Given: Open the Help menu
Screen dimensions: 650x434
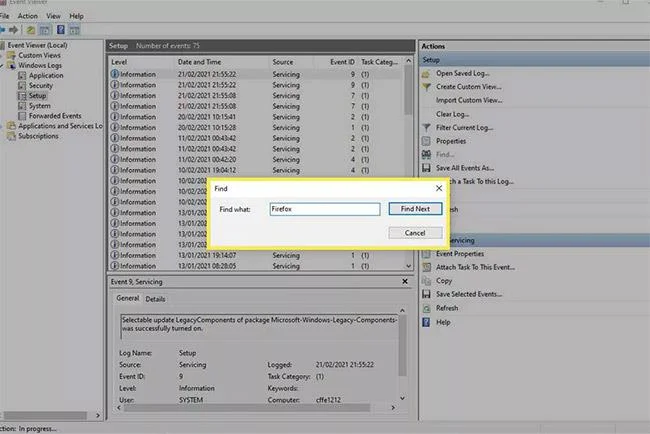Looking at the screenshot, I should (x=76, y=16).
